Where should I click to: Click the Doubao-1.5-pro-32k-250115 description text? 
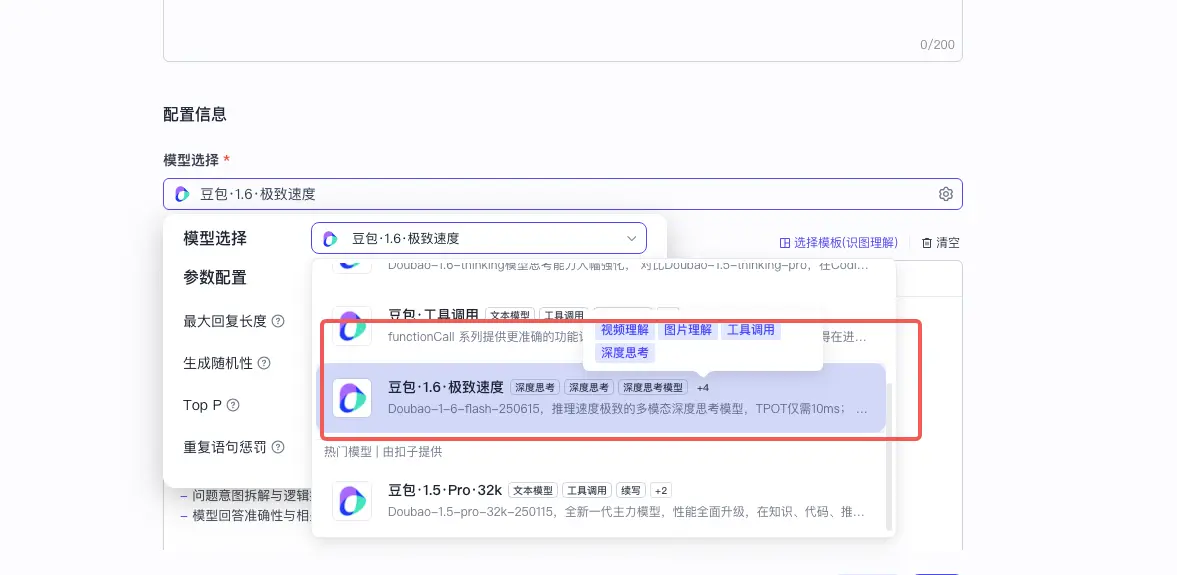[x=628, y=512]
